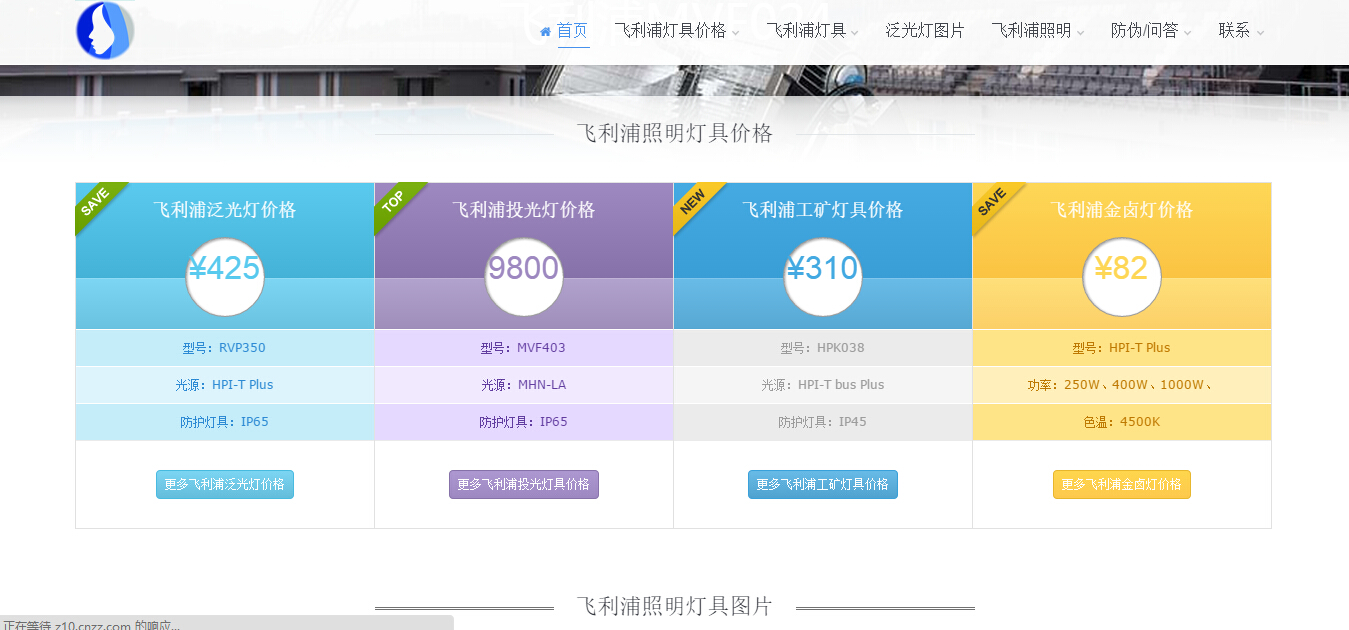This screenshot has width=1349, height=630.
Task: Click the 更多飞利浦泛光灯价格 button
Action: coord(225,484)
